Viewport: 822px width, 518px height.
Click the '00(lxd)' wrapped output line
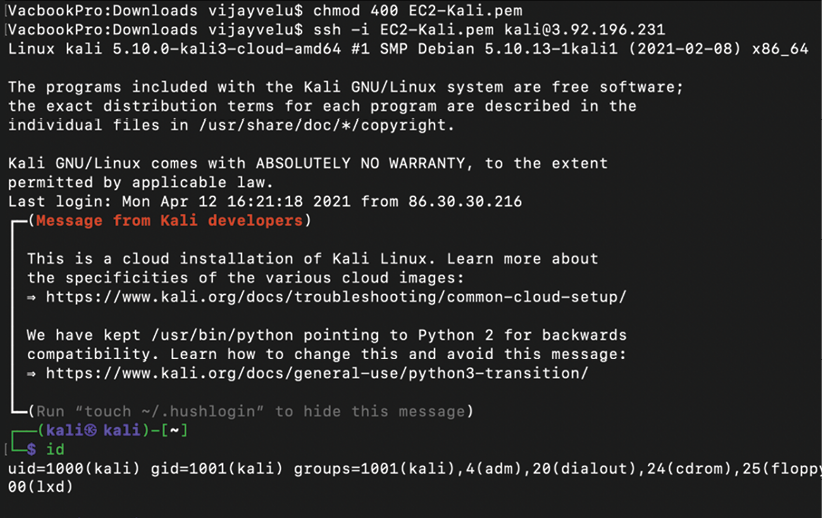pyautogui.click(x=40, y=487)
